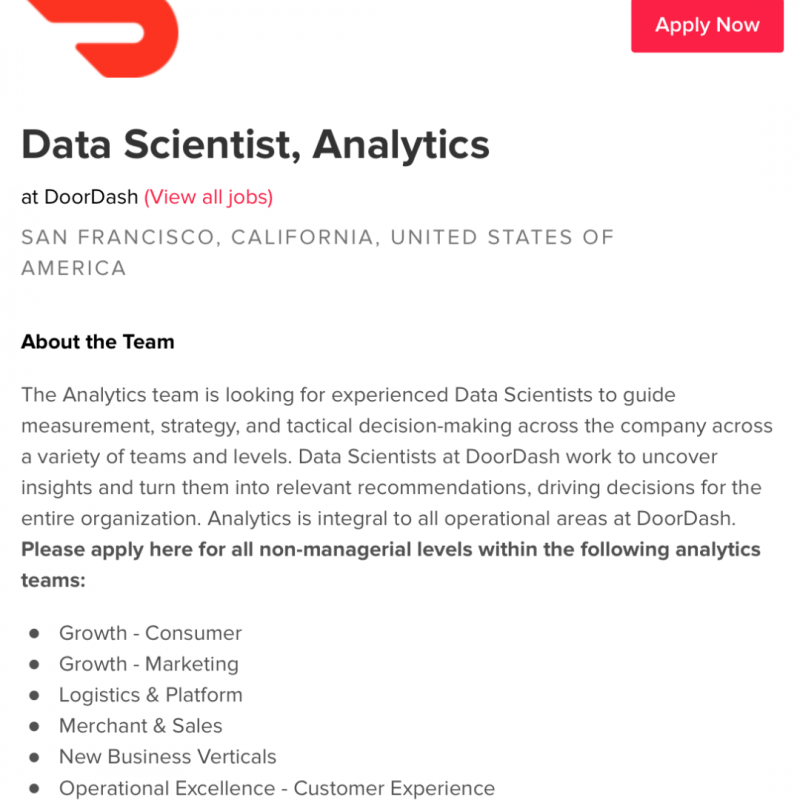
Task: Click the DoorDash logo
Action: coord(100,35)
